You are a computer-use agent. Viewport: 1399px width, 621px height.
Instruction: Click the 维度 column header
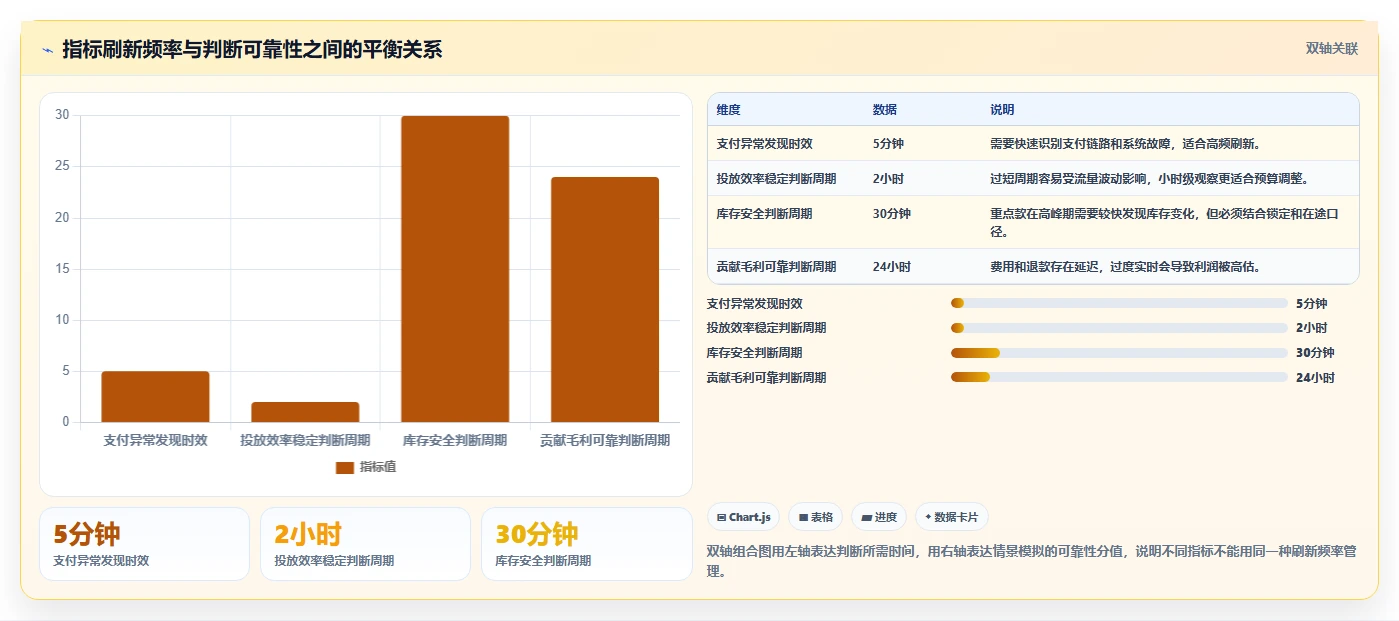[729, 109]
